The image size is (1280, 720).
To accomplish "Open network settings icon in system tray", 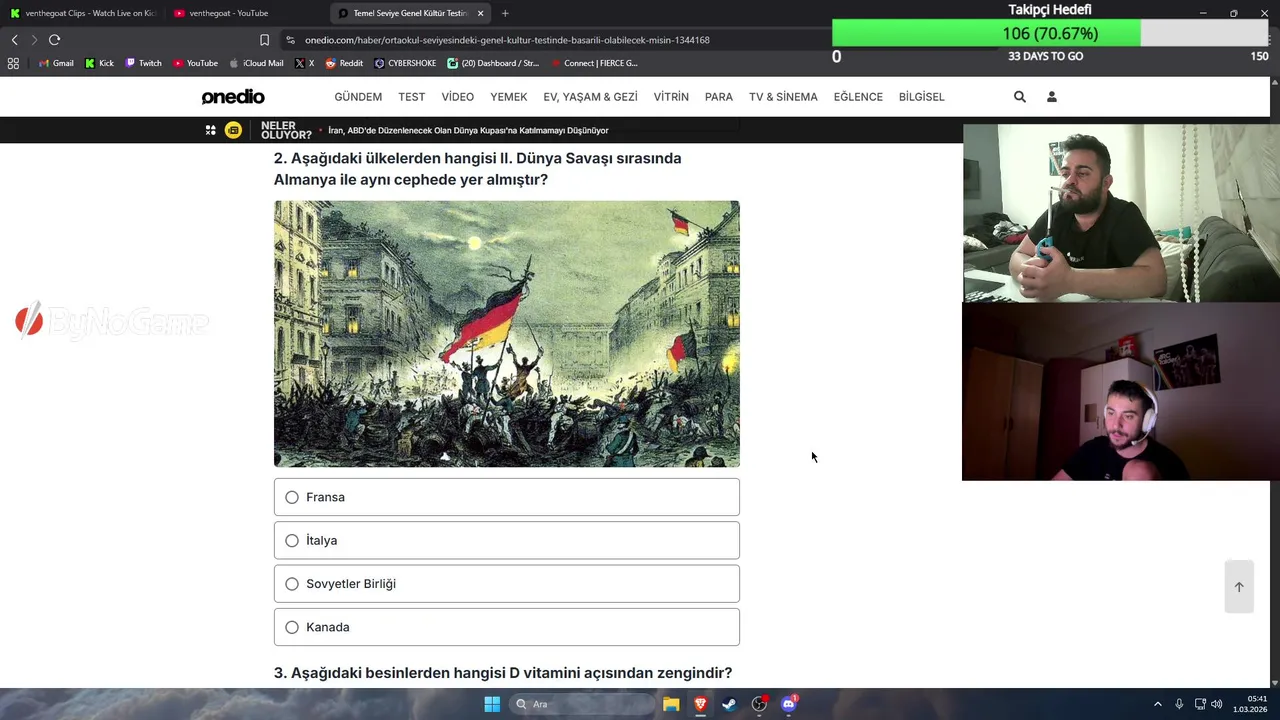I will pos(1200,704).
